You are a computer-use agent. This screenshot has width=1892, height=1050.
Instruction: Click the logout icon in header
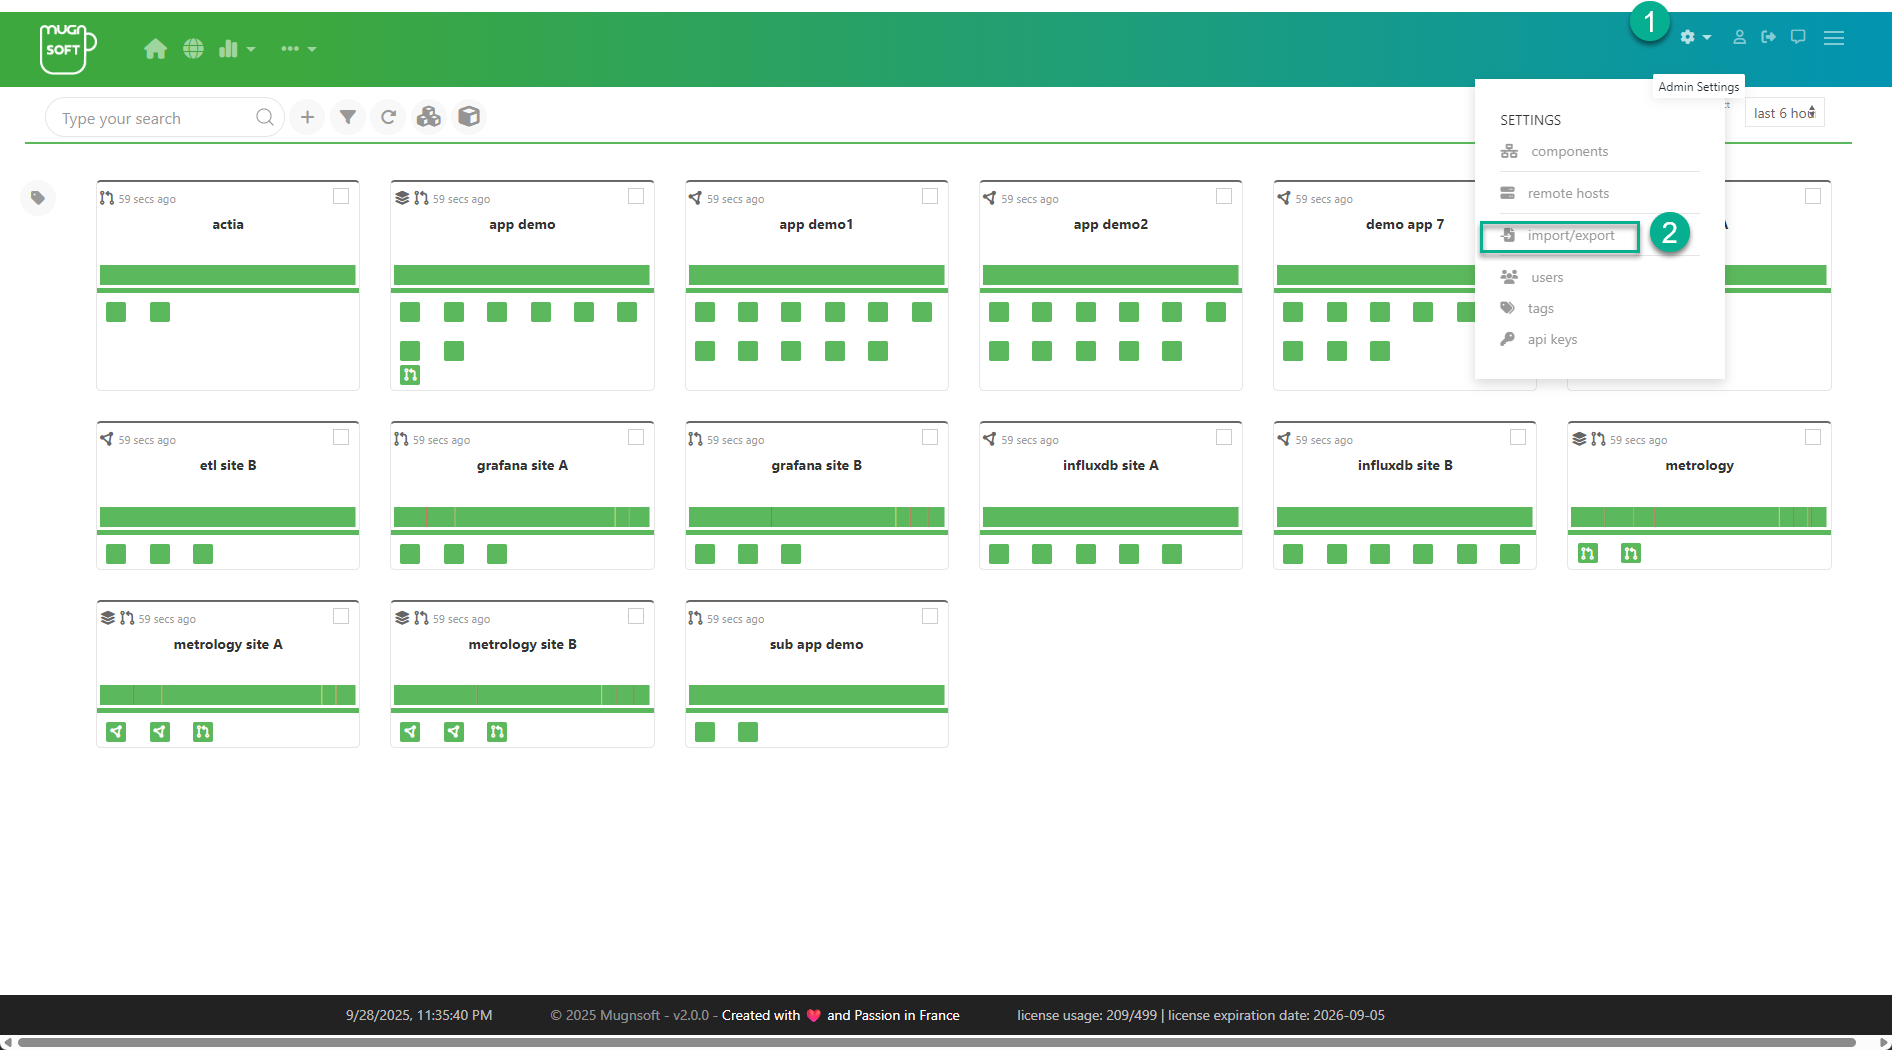[1768, 37]
